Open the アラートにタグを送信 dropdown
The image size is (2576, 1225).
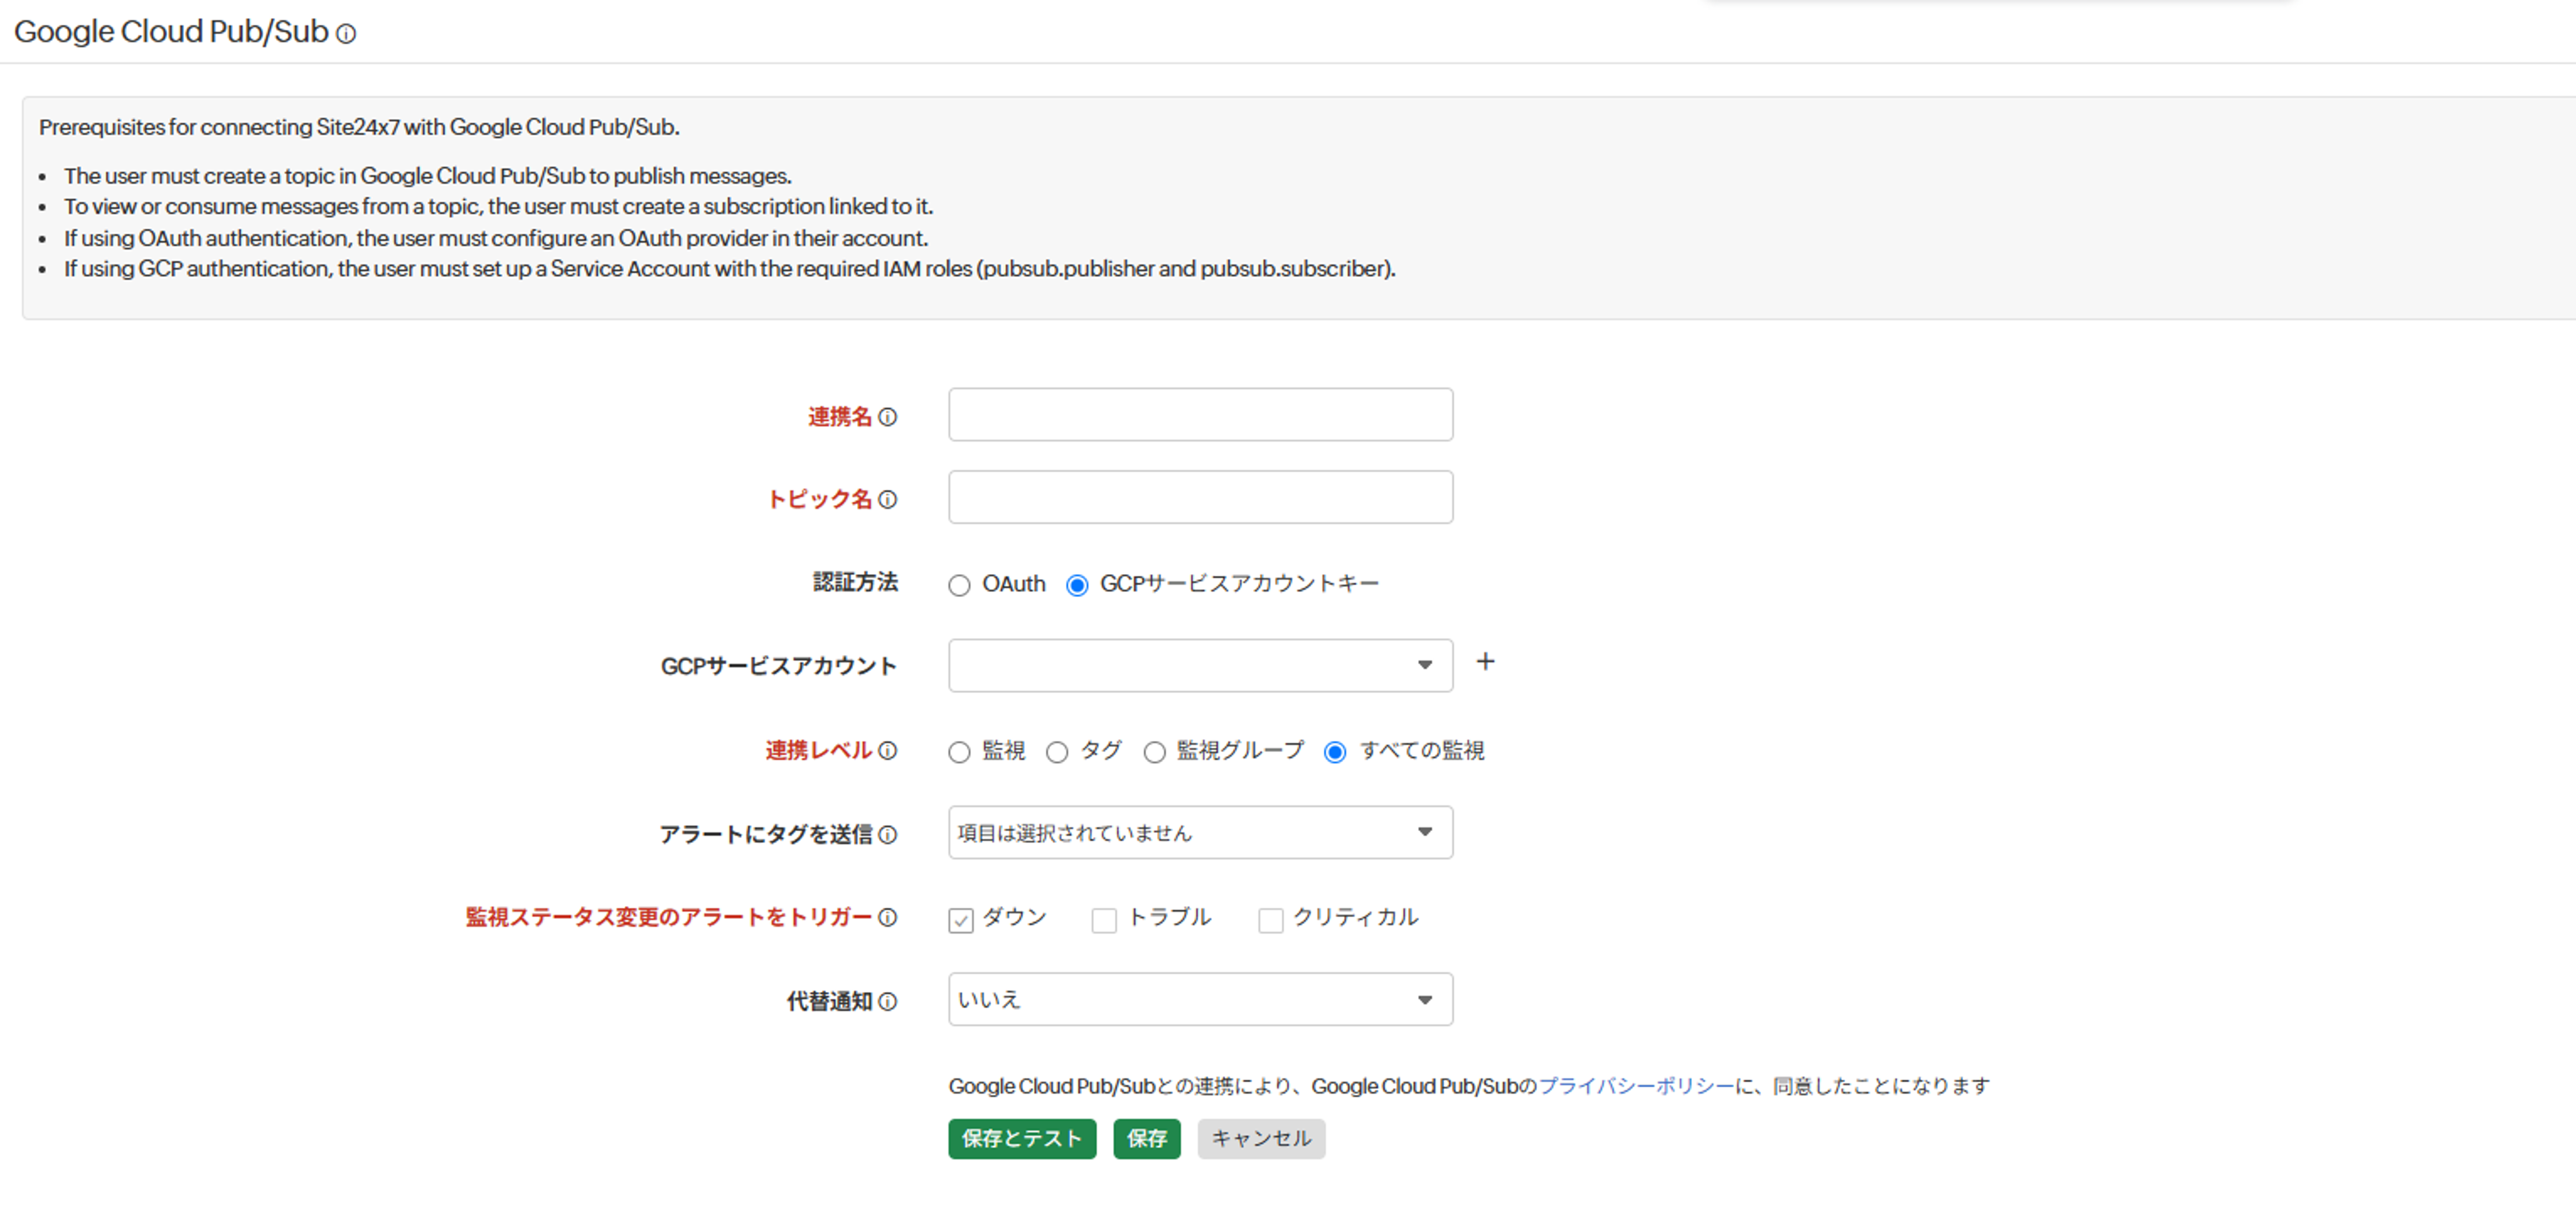click(1200, 832)
